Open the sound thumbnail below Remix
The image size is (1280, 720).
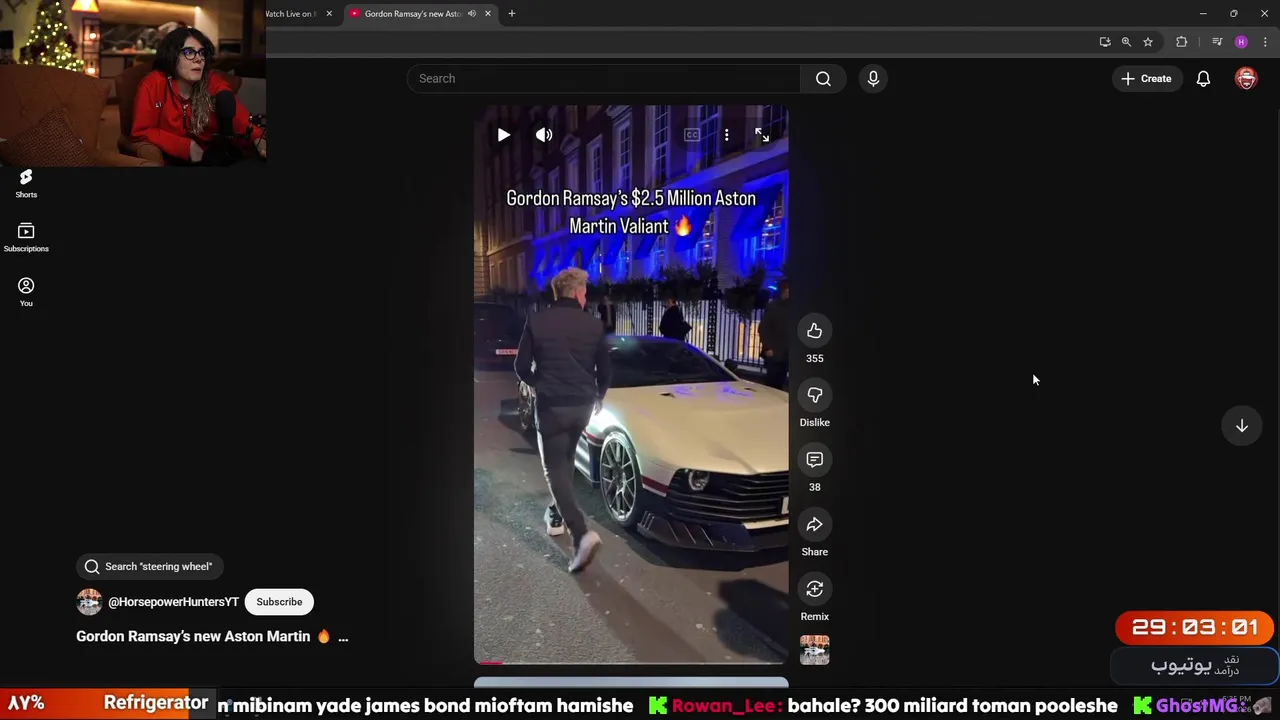815,650
